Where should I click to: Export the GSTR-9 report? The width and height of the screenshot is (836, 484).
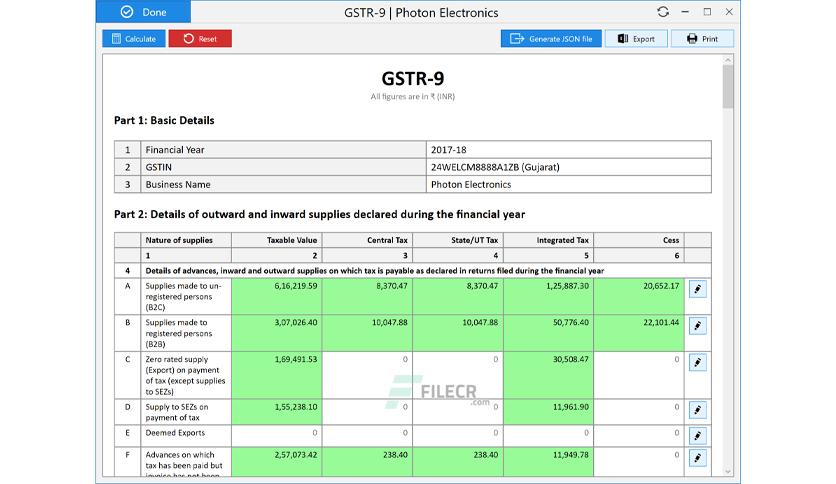tap(636, 39)
